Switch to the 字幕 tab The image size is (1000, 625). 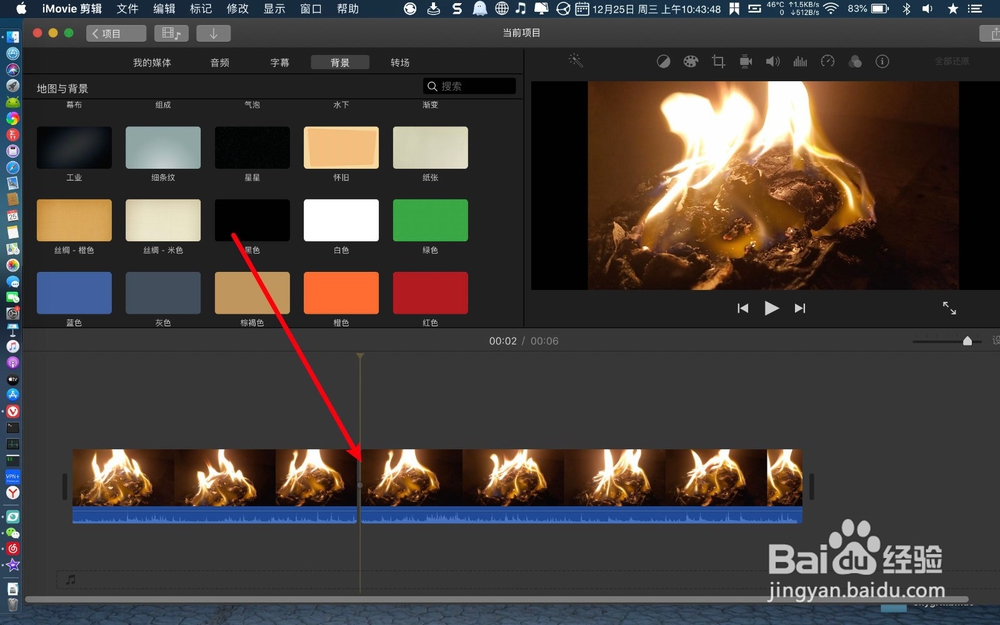click(280, 62)
